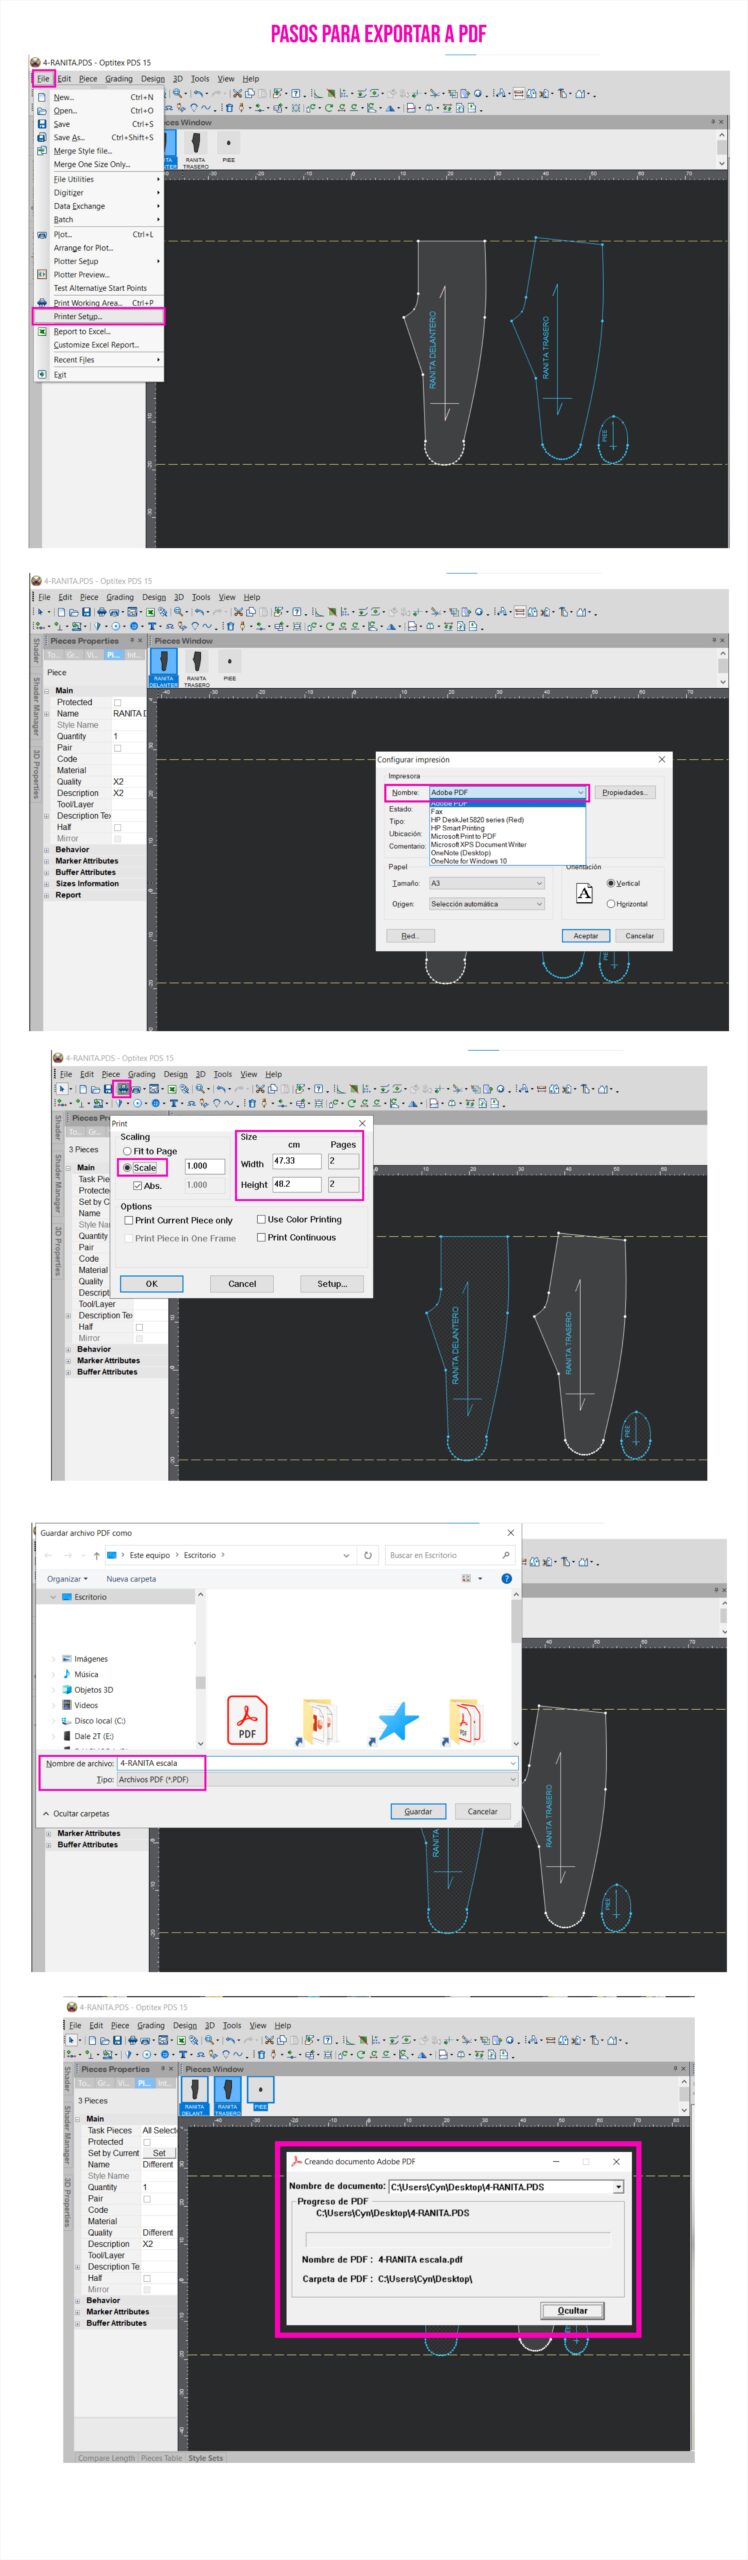The height and width of the screenshot is (2560, 748).
Task: Select the PDF file icon in Guardar dialog
Action: pos(247,1720)
